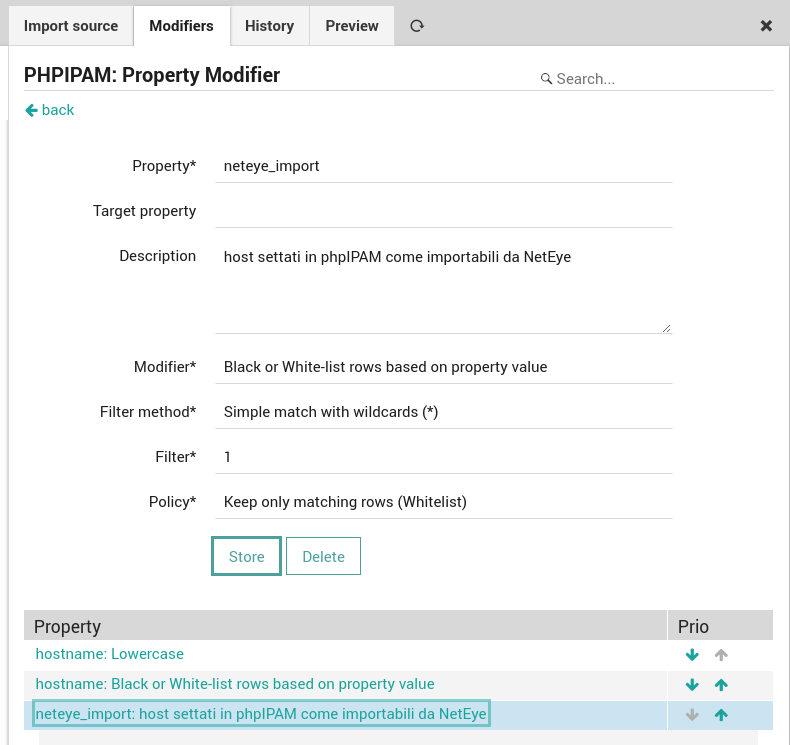Click the refresh icon next to Preview tab
Viewport: 790px width, 745px height.
(417, 26)
